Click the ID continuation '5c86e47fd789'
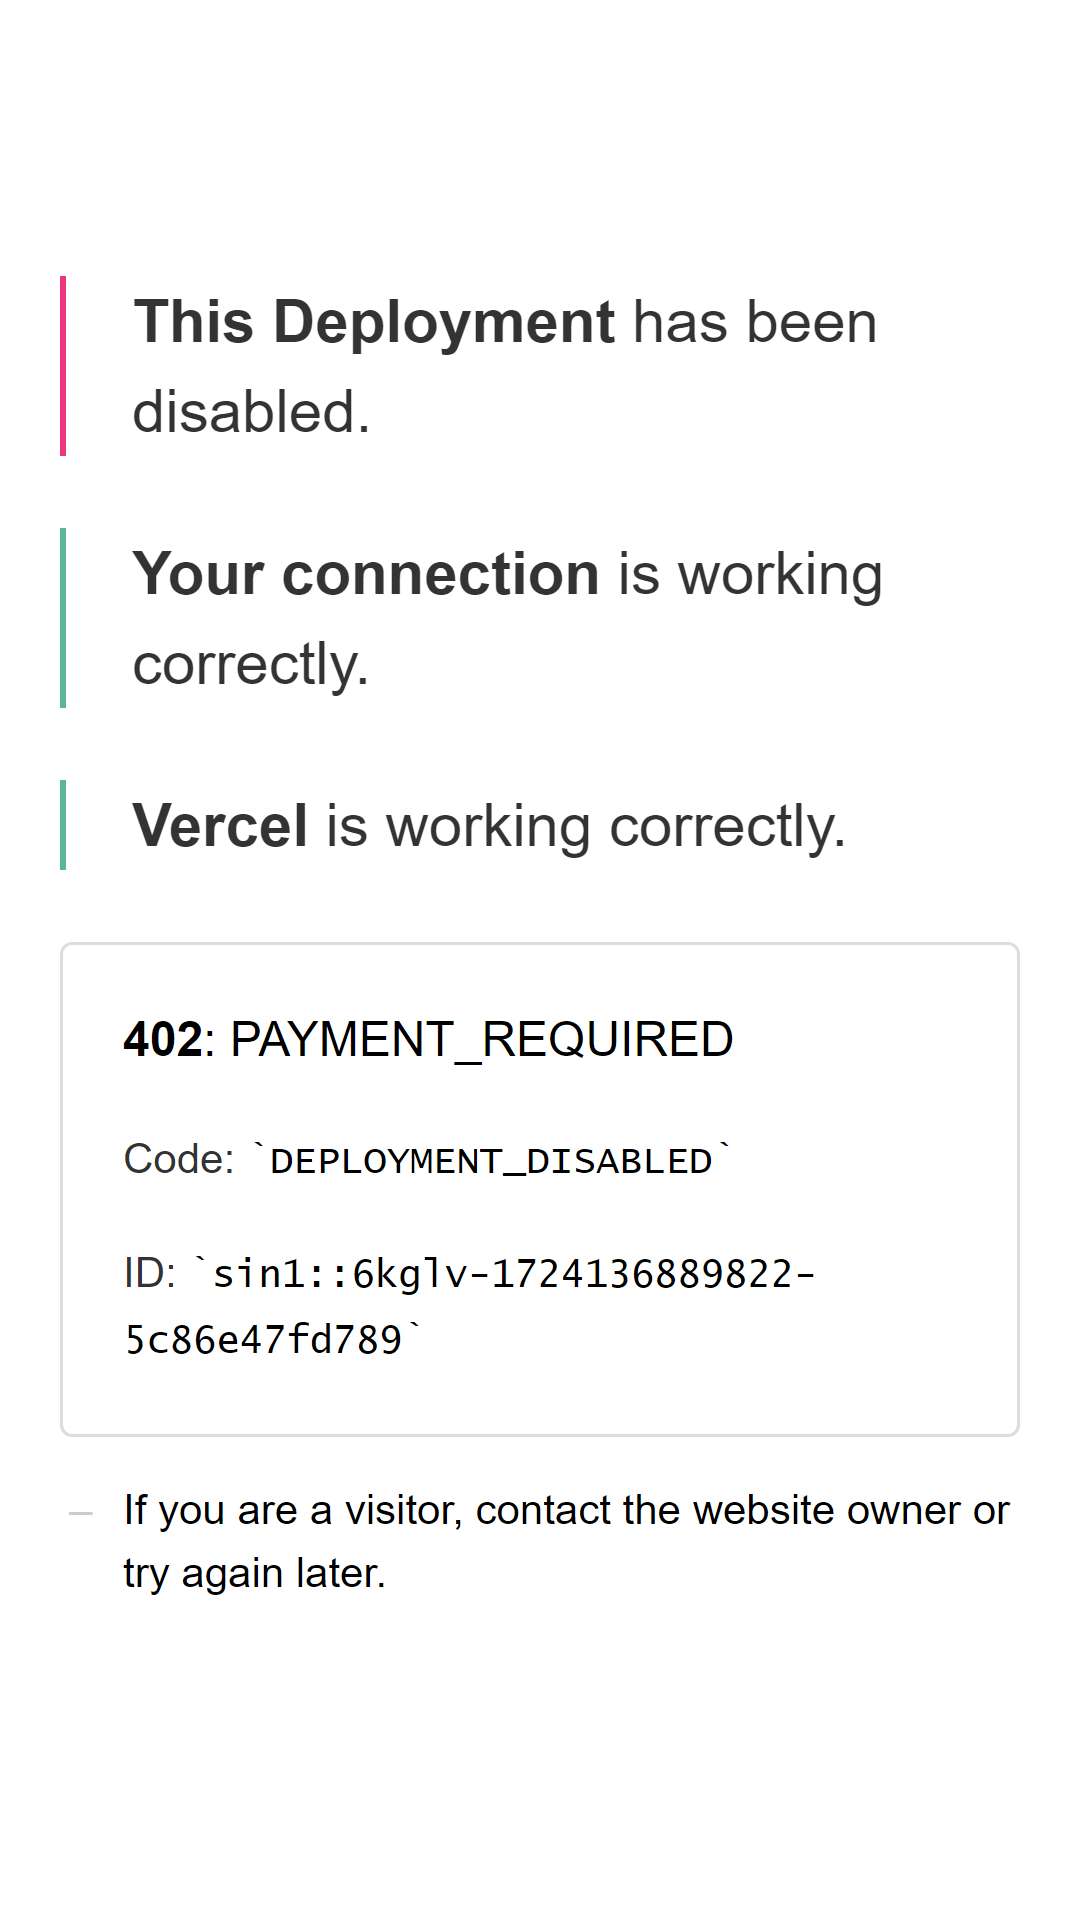 click(x=264, y=1340)
